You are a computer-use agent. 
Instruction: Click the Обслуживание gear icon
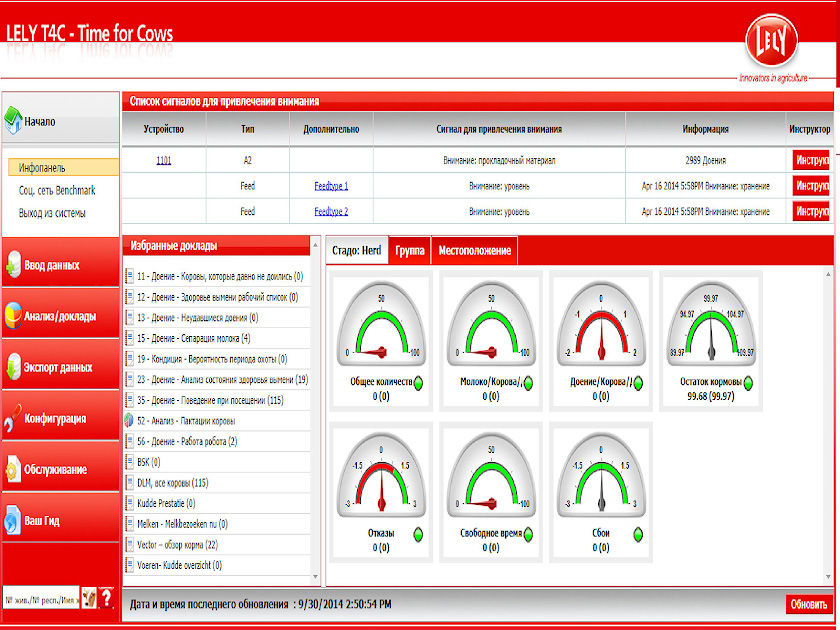[x=13, y=469]
